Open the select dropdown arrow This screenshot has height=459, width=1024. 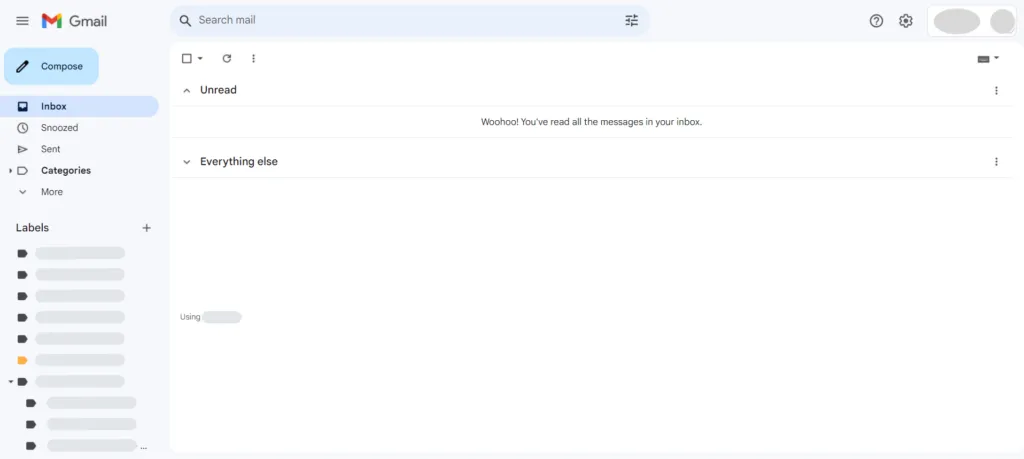click(200, 58)
